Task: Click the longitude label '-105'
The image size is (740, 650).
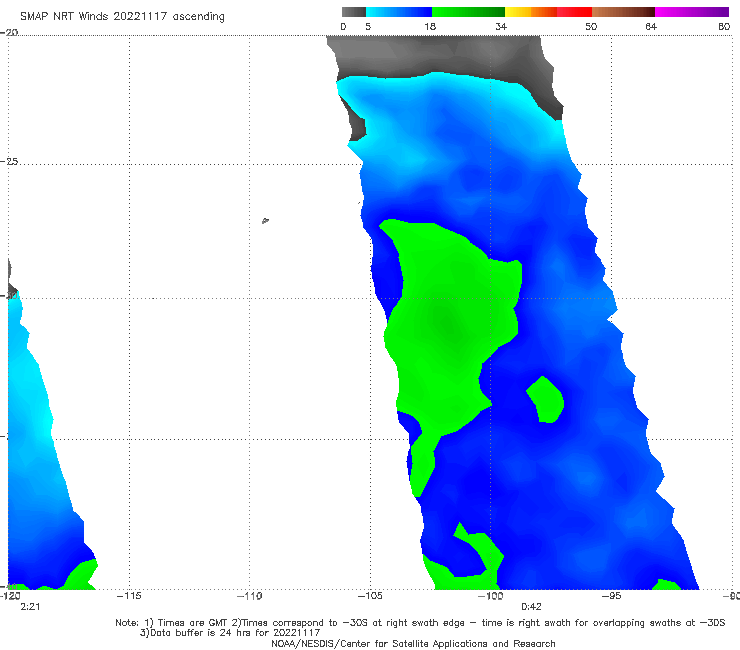Action: tap(370, 596)
